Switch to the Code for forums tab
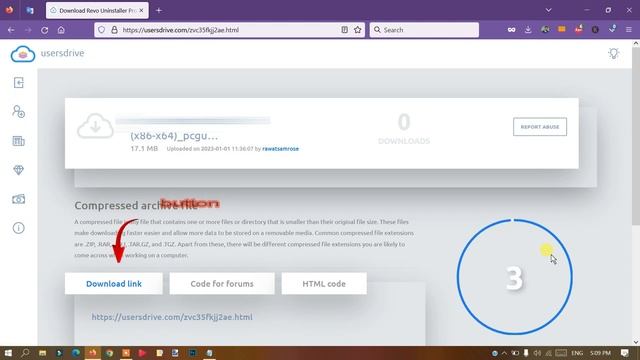This screenshot has width=640, height=360. click(x=222, y=284)
